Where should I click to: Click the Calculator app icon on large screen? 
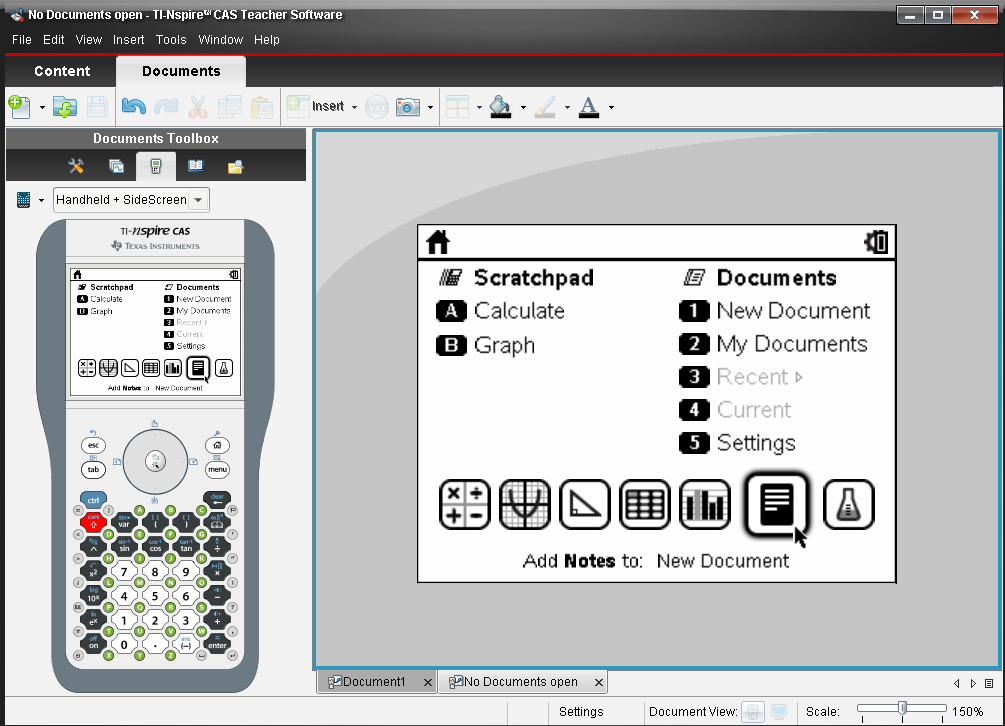click(465, 505)
